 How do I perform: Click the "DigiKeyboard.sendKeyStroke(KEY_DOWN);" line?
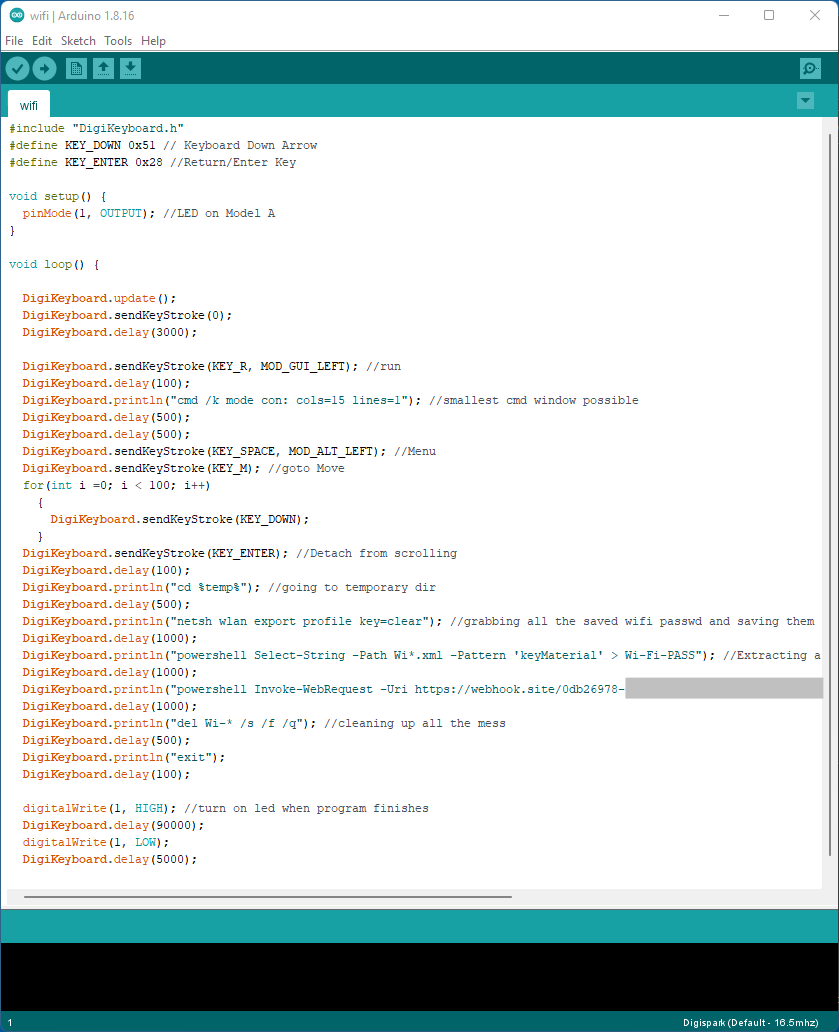tap(180, 519)
